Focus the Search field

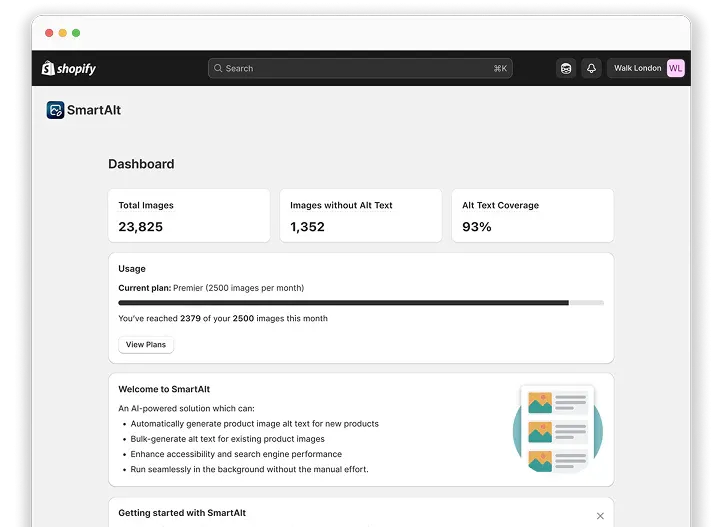(x=360, y=68)
